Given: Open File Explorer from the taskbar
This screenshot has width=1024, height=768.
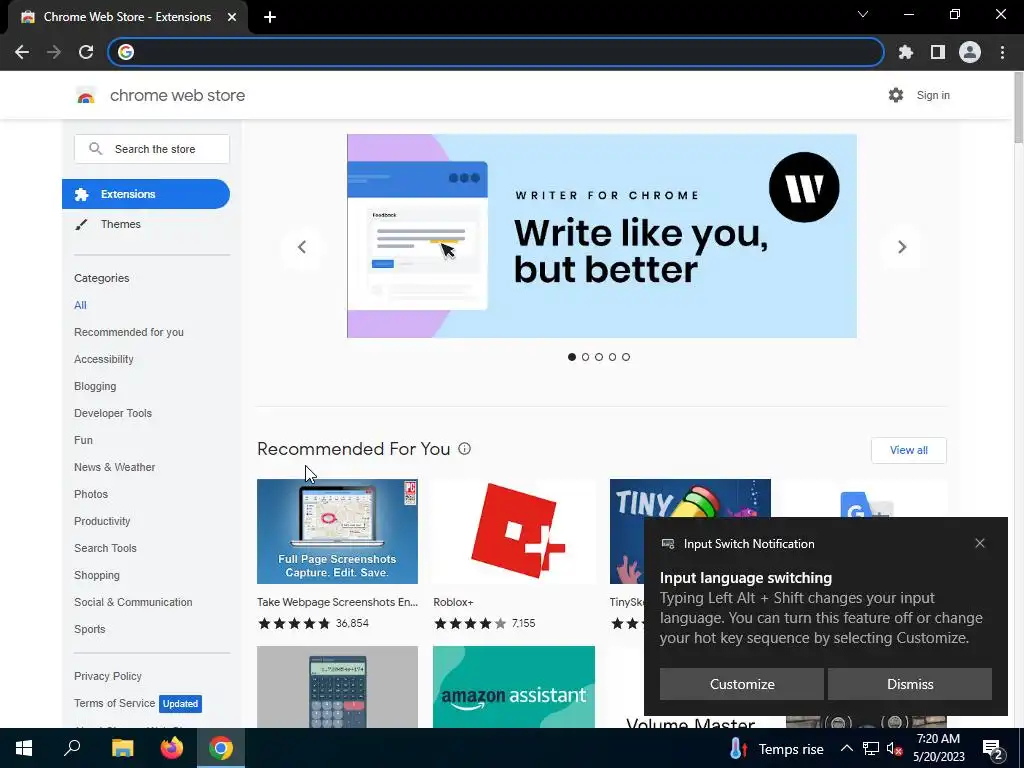Looking at the screenshot, I should pos(122,748).
